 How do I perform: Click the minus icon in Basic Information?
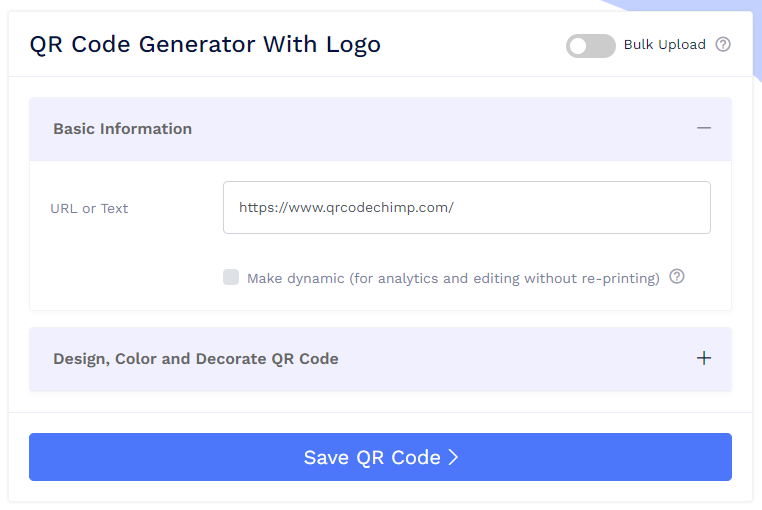704,128
